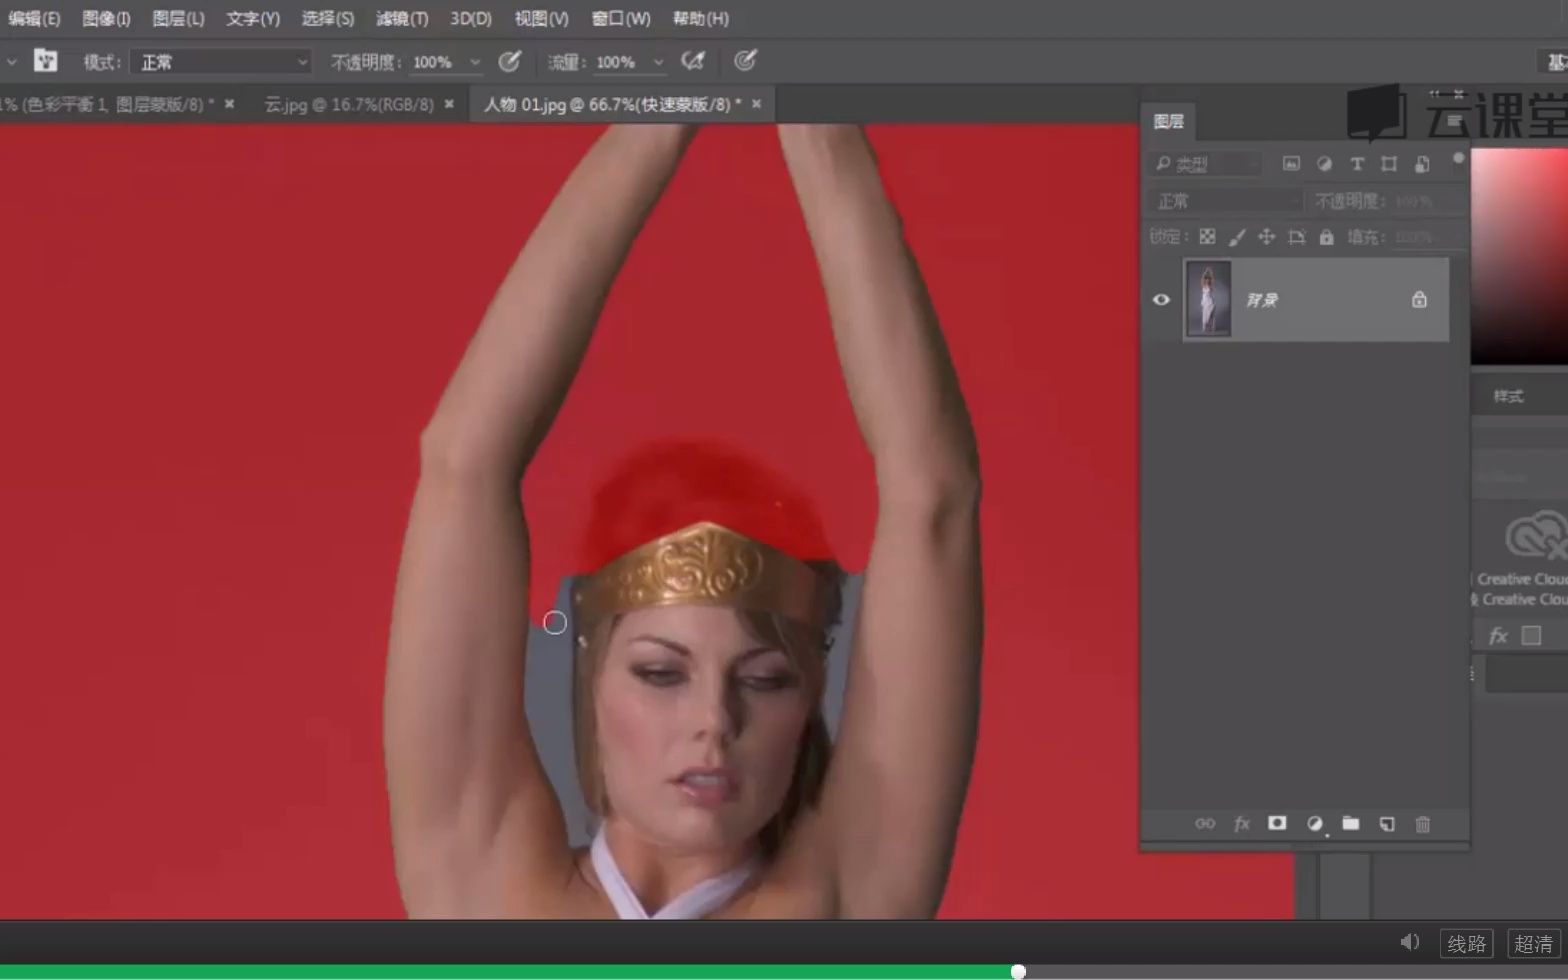Lock image pixels brush icon
Image resolution: width=1568 pixels, height=980 pixels.
(x=1237, y=237)
